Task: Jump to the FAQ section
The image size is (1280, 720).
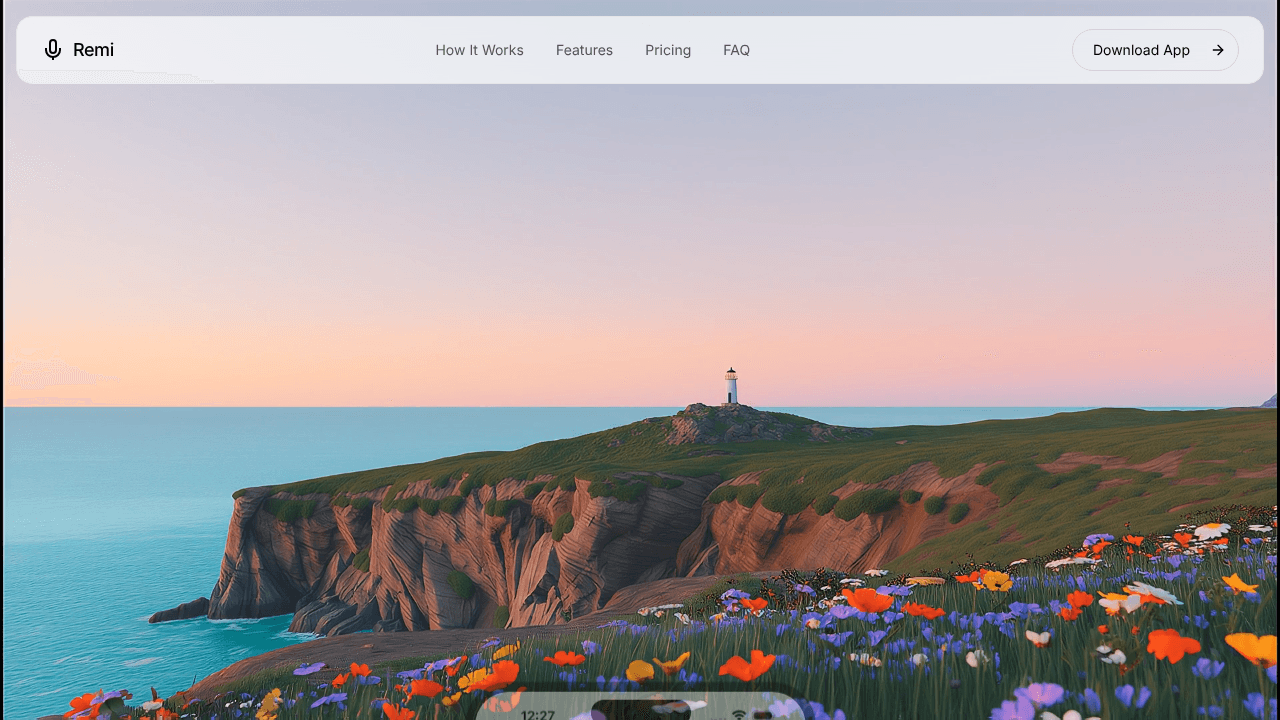Action: pyautogui.click(x=736, y=50)
